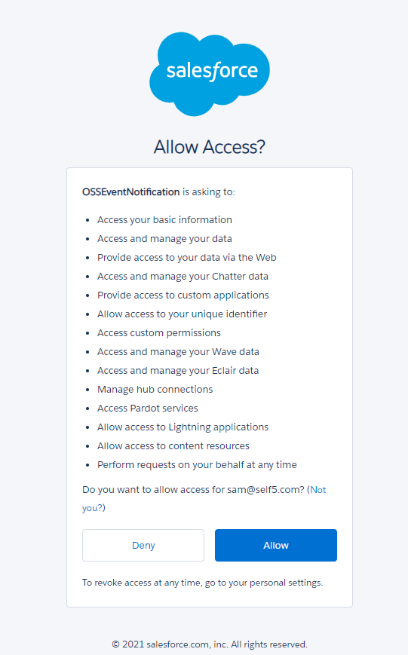
Task: Click the Deny button
Action: click(143, 545)
